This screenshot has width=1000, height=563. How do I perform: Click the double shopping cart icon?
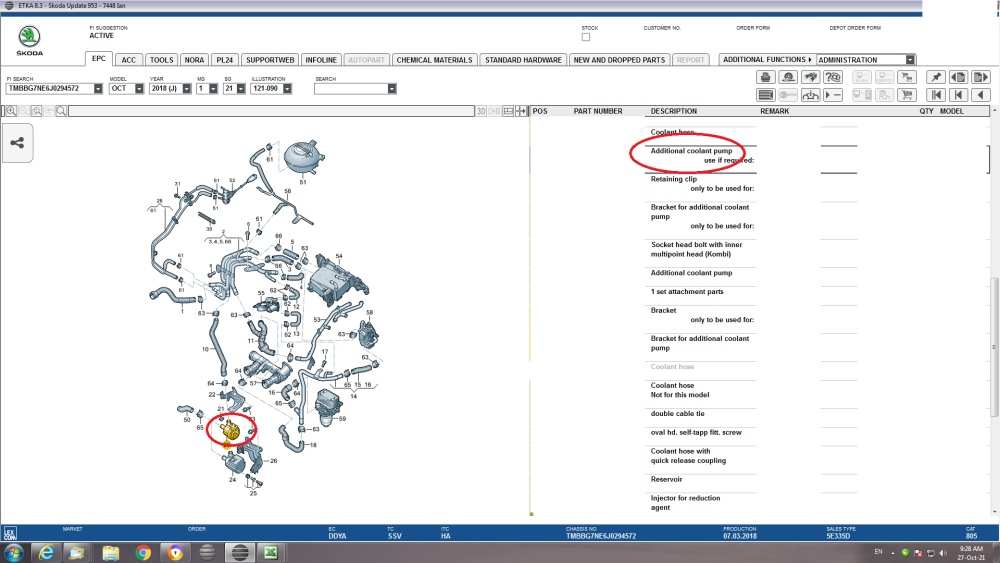pos(906,77)
